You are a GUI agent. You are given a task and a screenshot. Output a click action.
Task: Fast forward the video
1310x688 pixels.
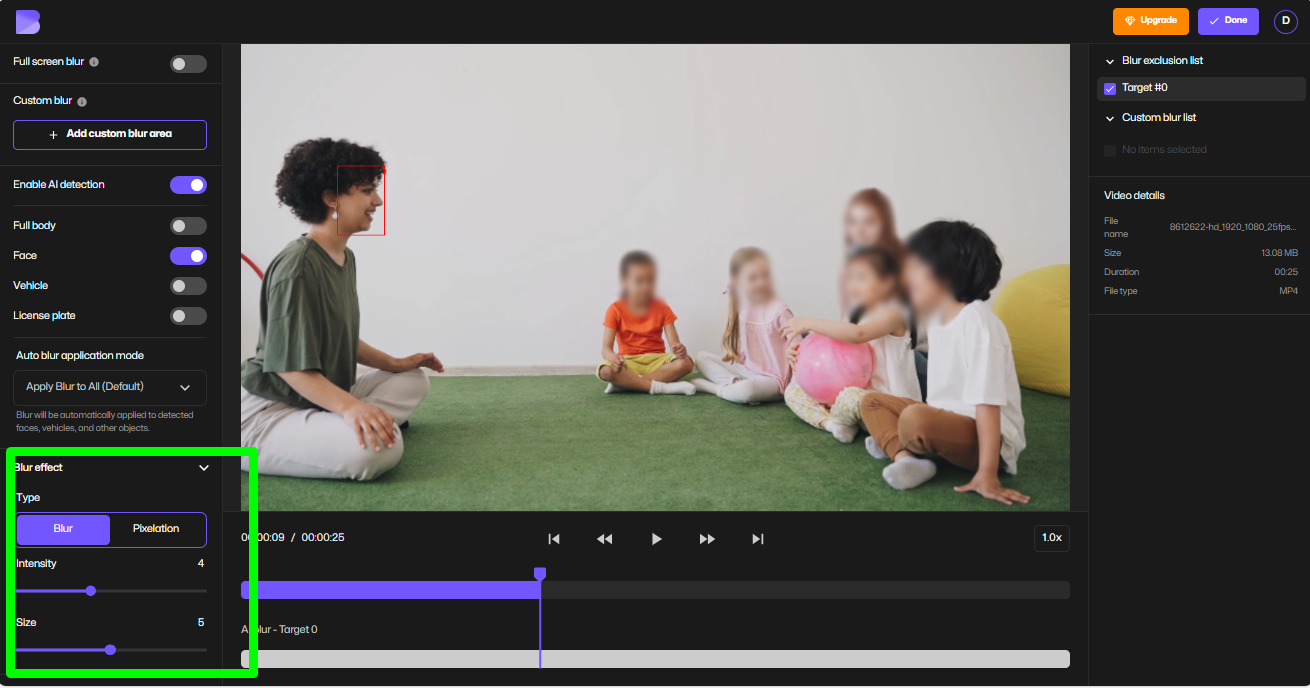707,539
